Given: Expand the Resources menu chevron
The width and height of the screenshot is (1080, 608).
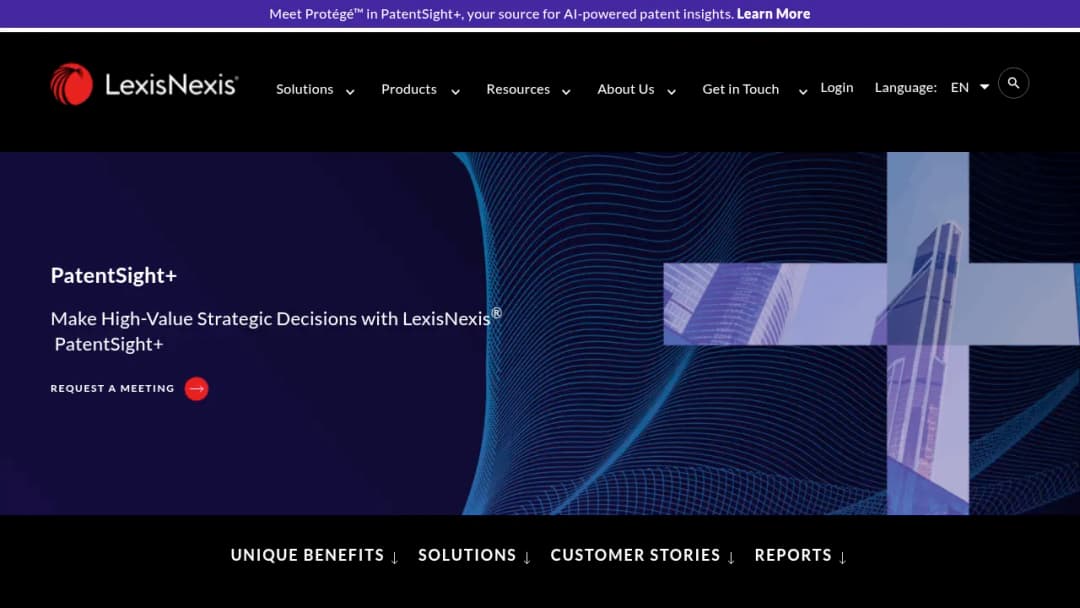Looking at the screenshot, I should click(566, 92).
